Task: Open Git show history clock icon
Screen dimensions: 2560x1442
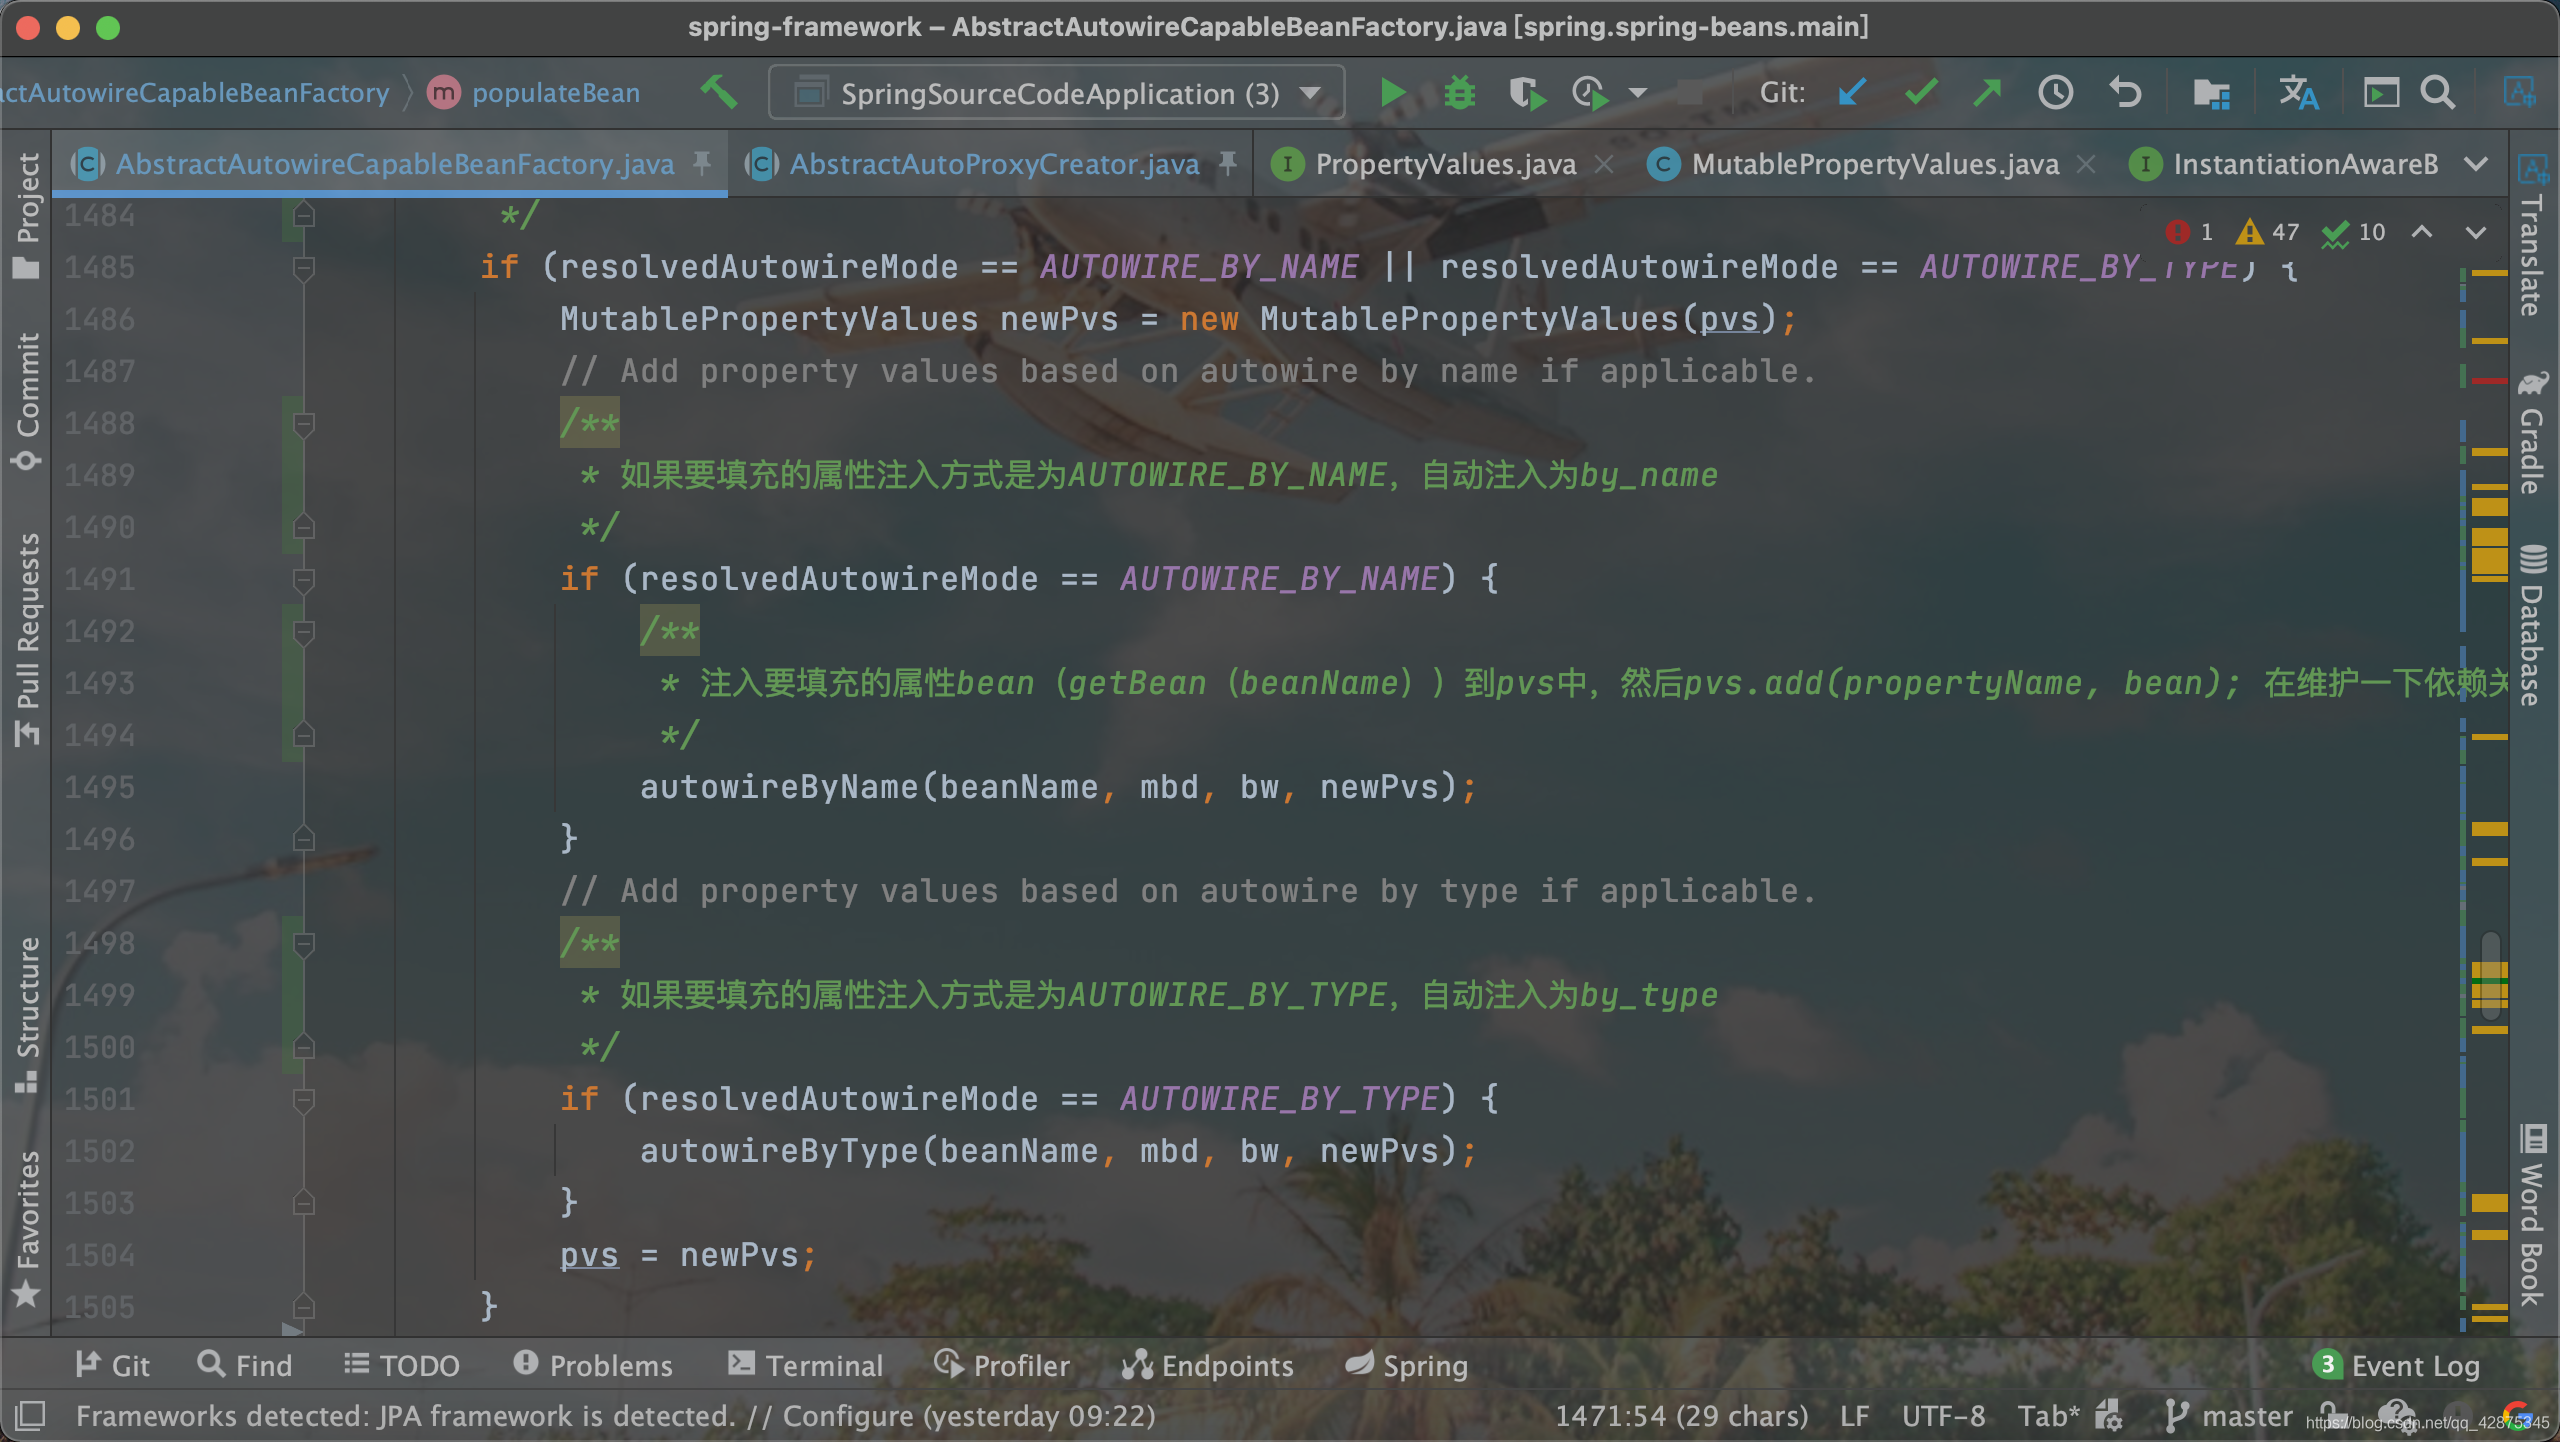Action: pos(2055,93)
